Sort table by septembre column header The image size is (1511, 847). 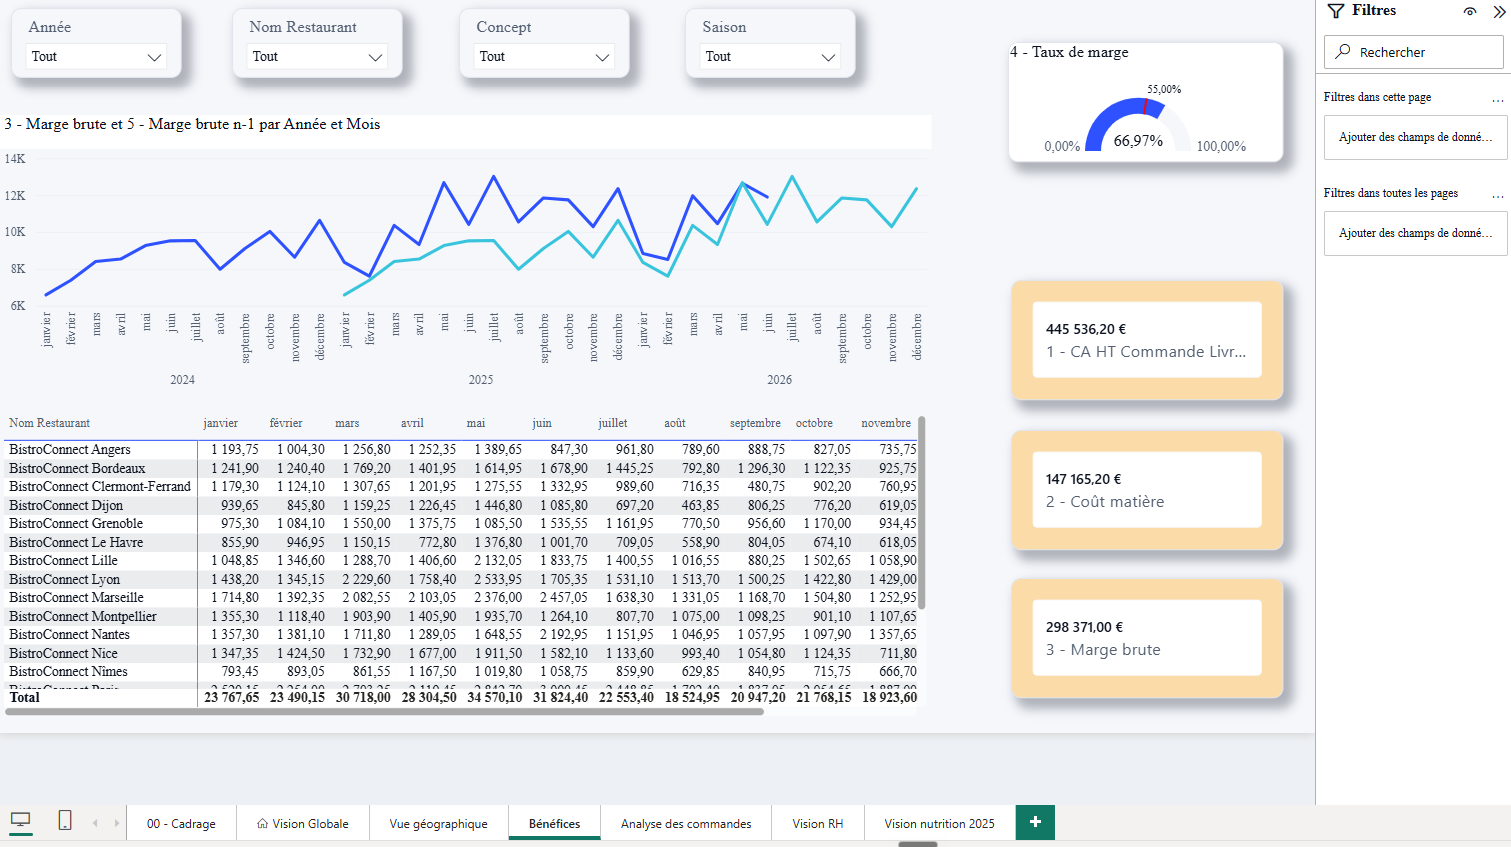tap(755, 423)
